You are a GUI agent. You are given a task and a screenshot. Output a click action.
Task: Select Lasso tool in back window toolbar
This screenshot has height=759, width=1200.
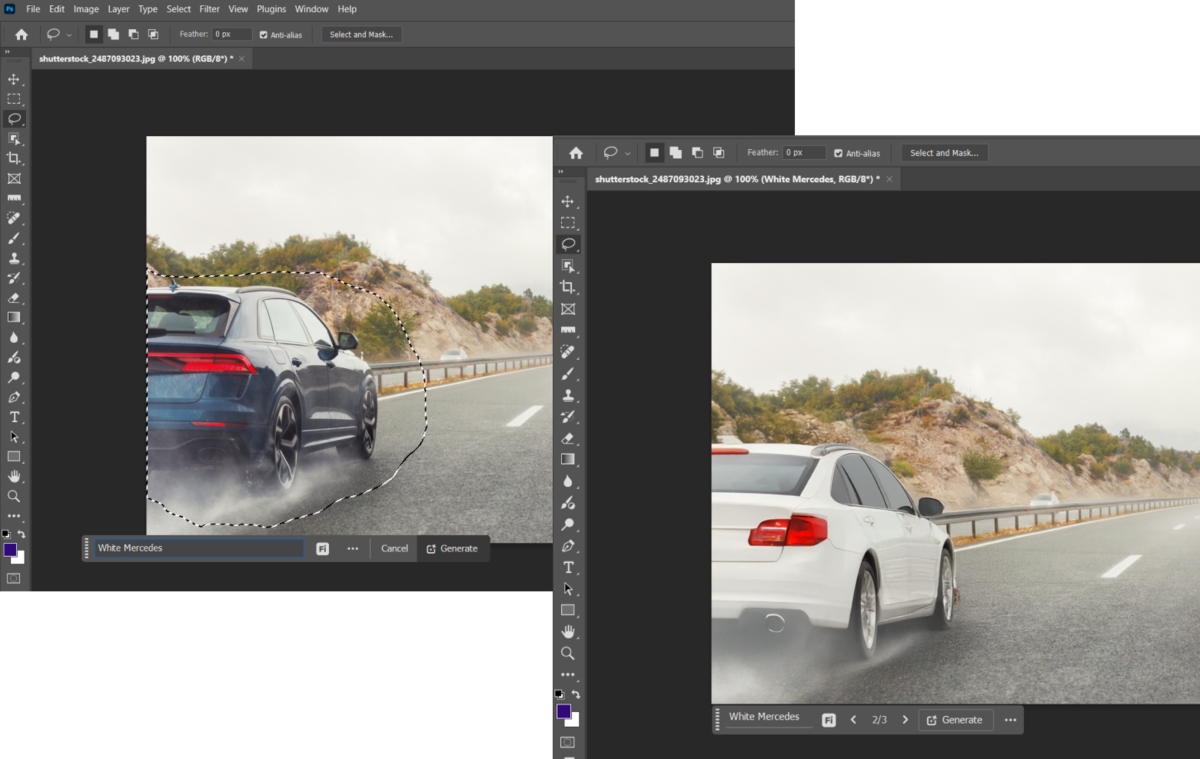click(14, 118)
